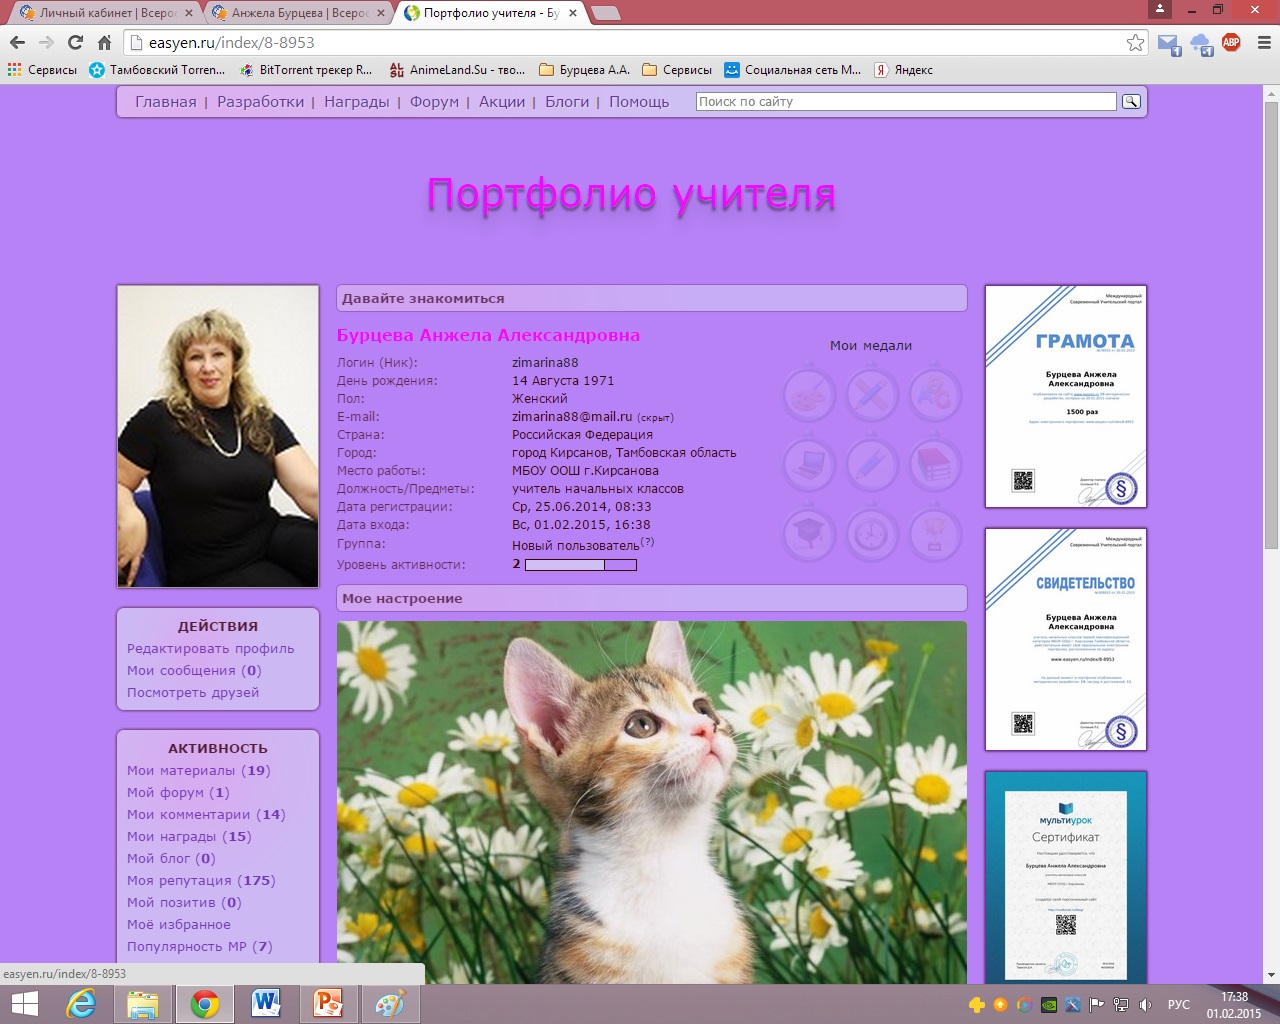Bookmark this page with the star icon
The image size is (1280, 1024).
pyautogui.click(x=1135, y=43)
